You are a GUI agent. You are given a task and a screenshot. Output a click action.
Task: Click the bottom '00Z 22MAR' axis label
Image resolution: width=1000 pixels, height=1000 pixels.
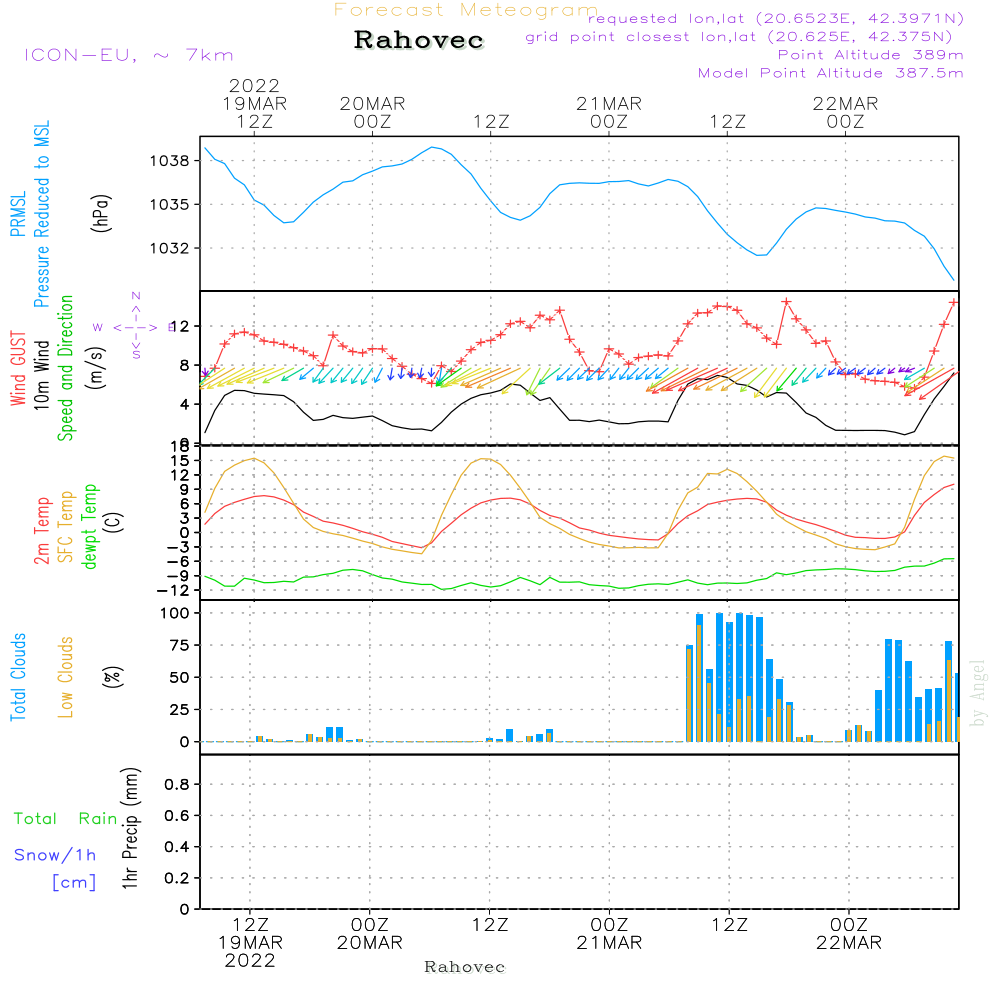click(x=849, y=934)
